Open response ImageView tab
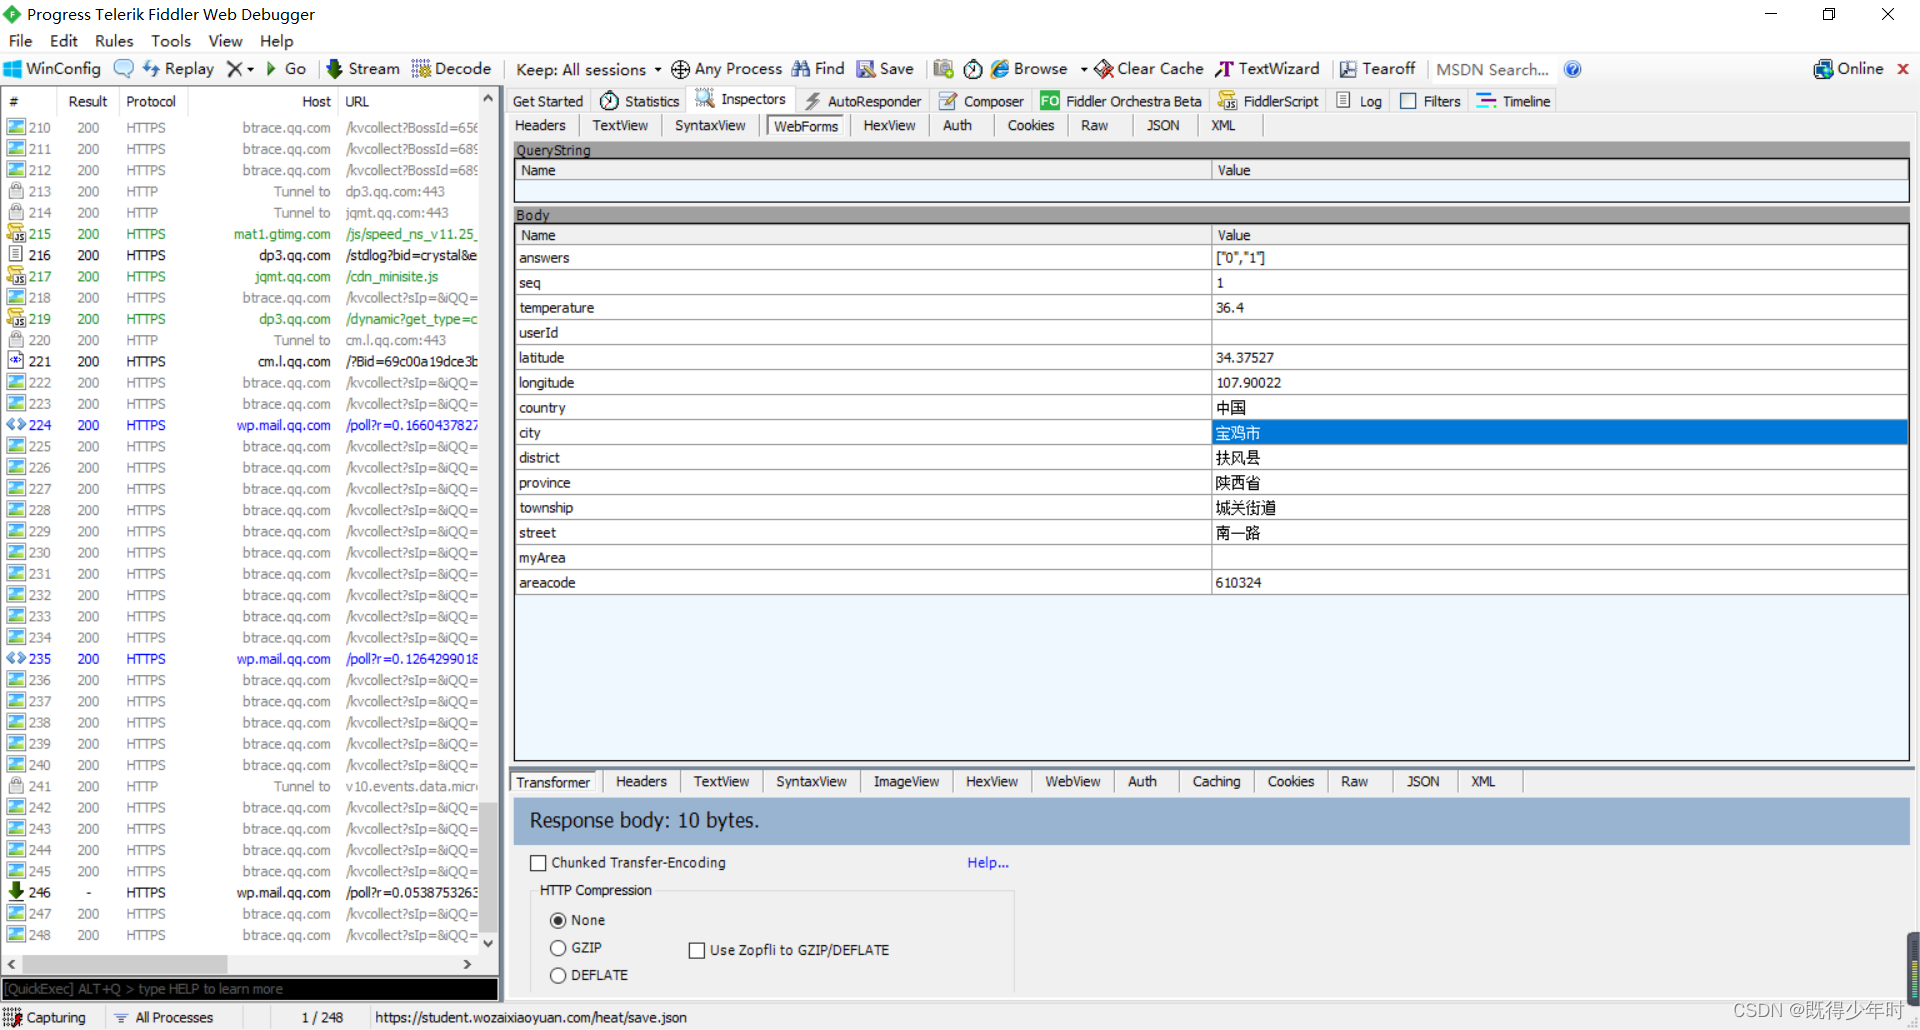The image size is (1920, 1030). (906, 782)
